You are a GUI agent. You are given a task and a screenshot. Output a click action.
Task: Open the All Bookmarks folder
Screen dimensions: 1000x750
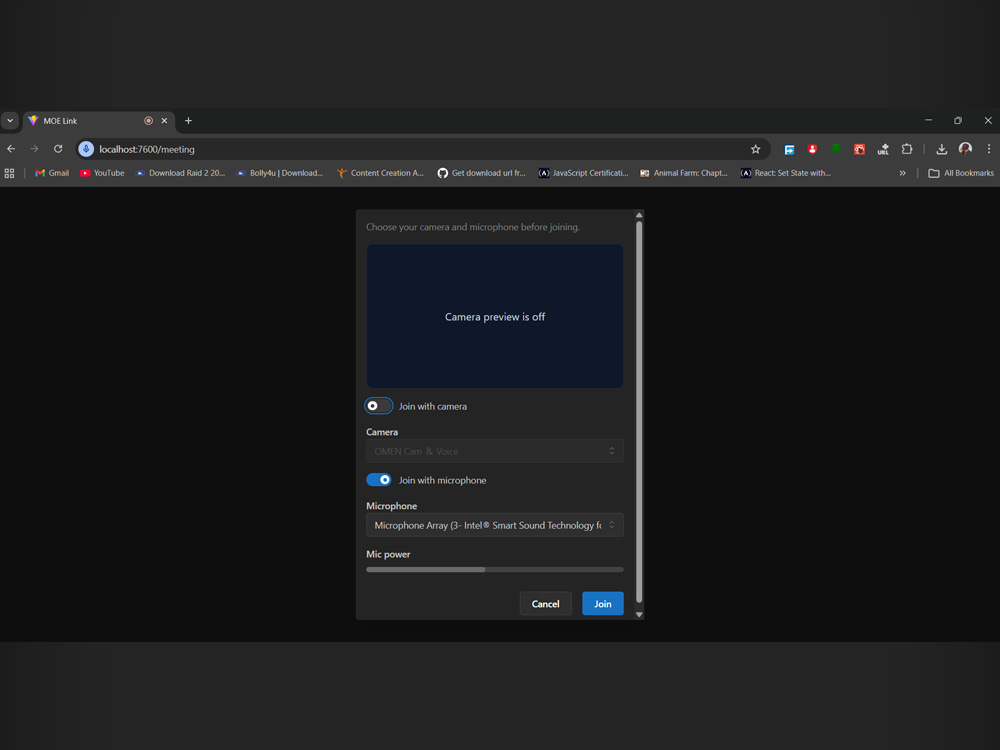point(961,173)
